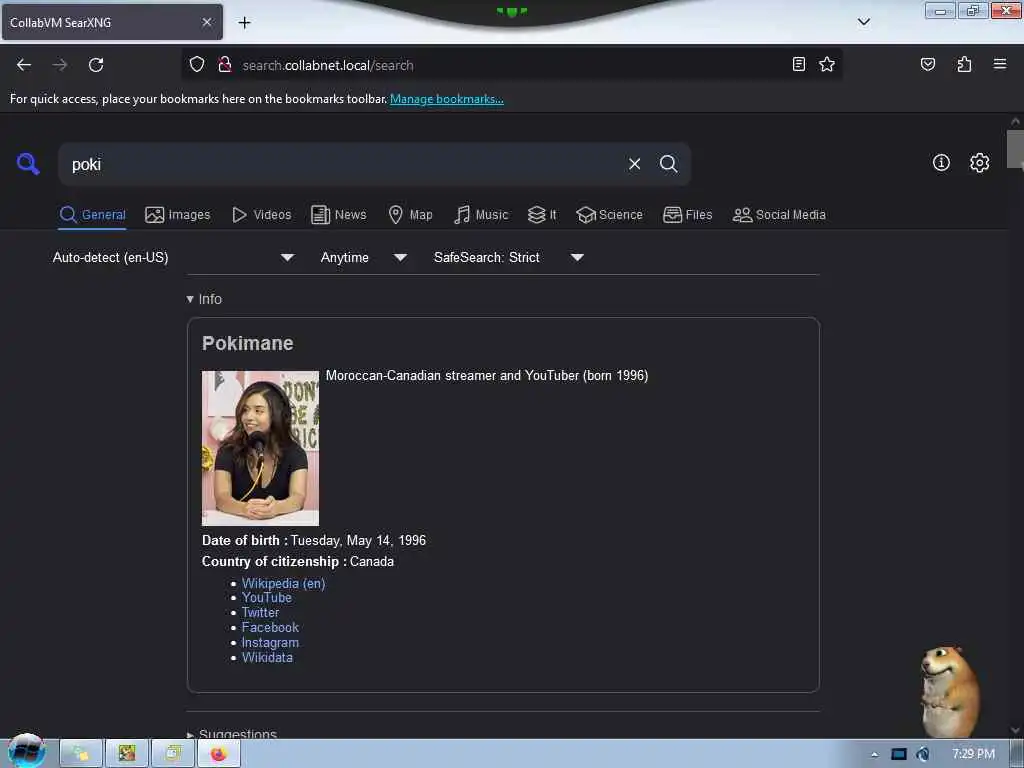Click the Manage bookmarks... link
1024x768 pixels.
pyautogui.click(x=447, y=99)
